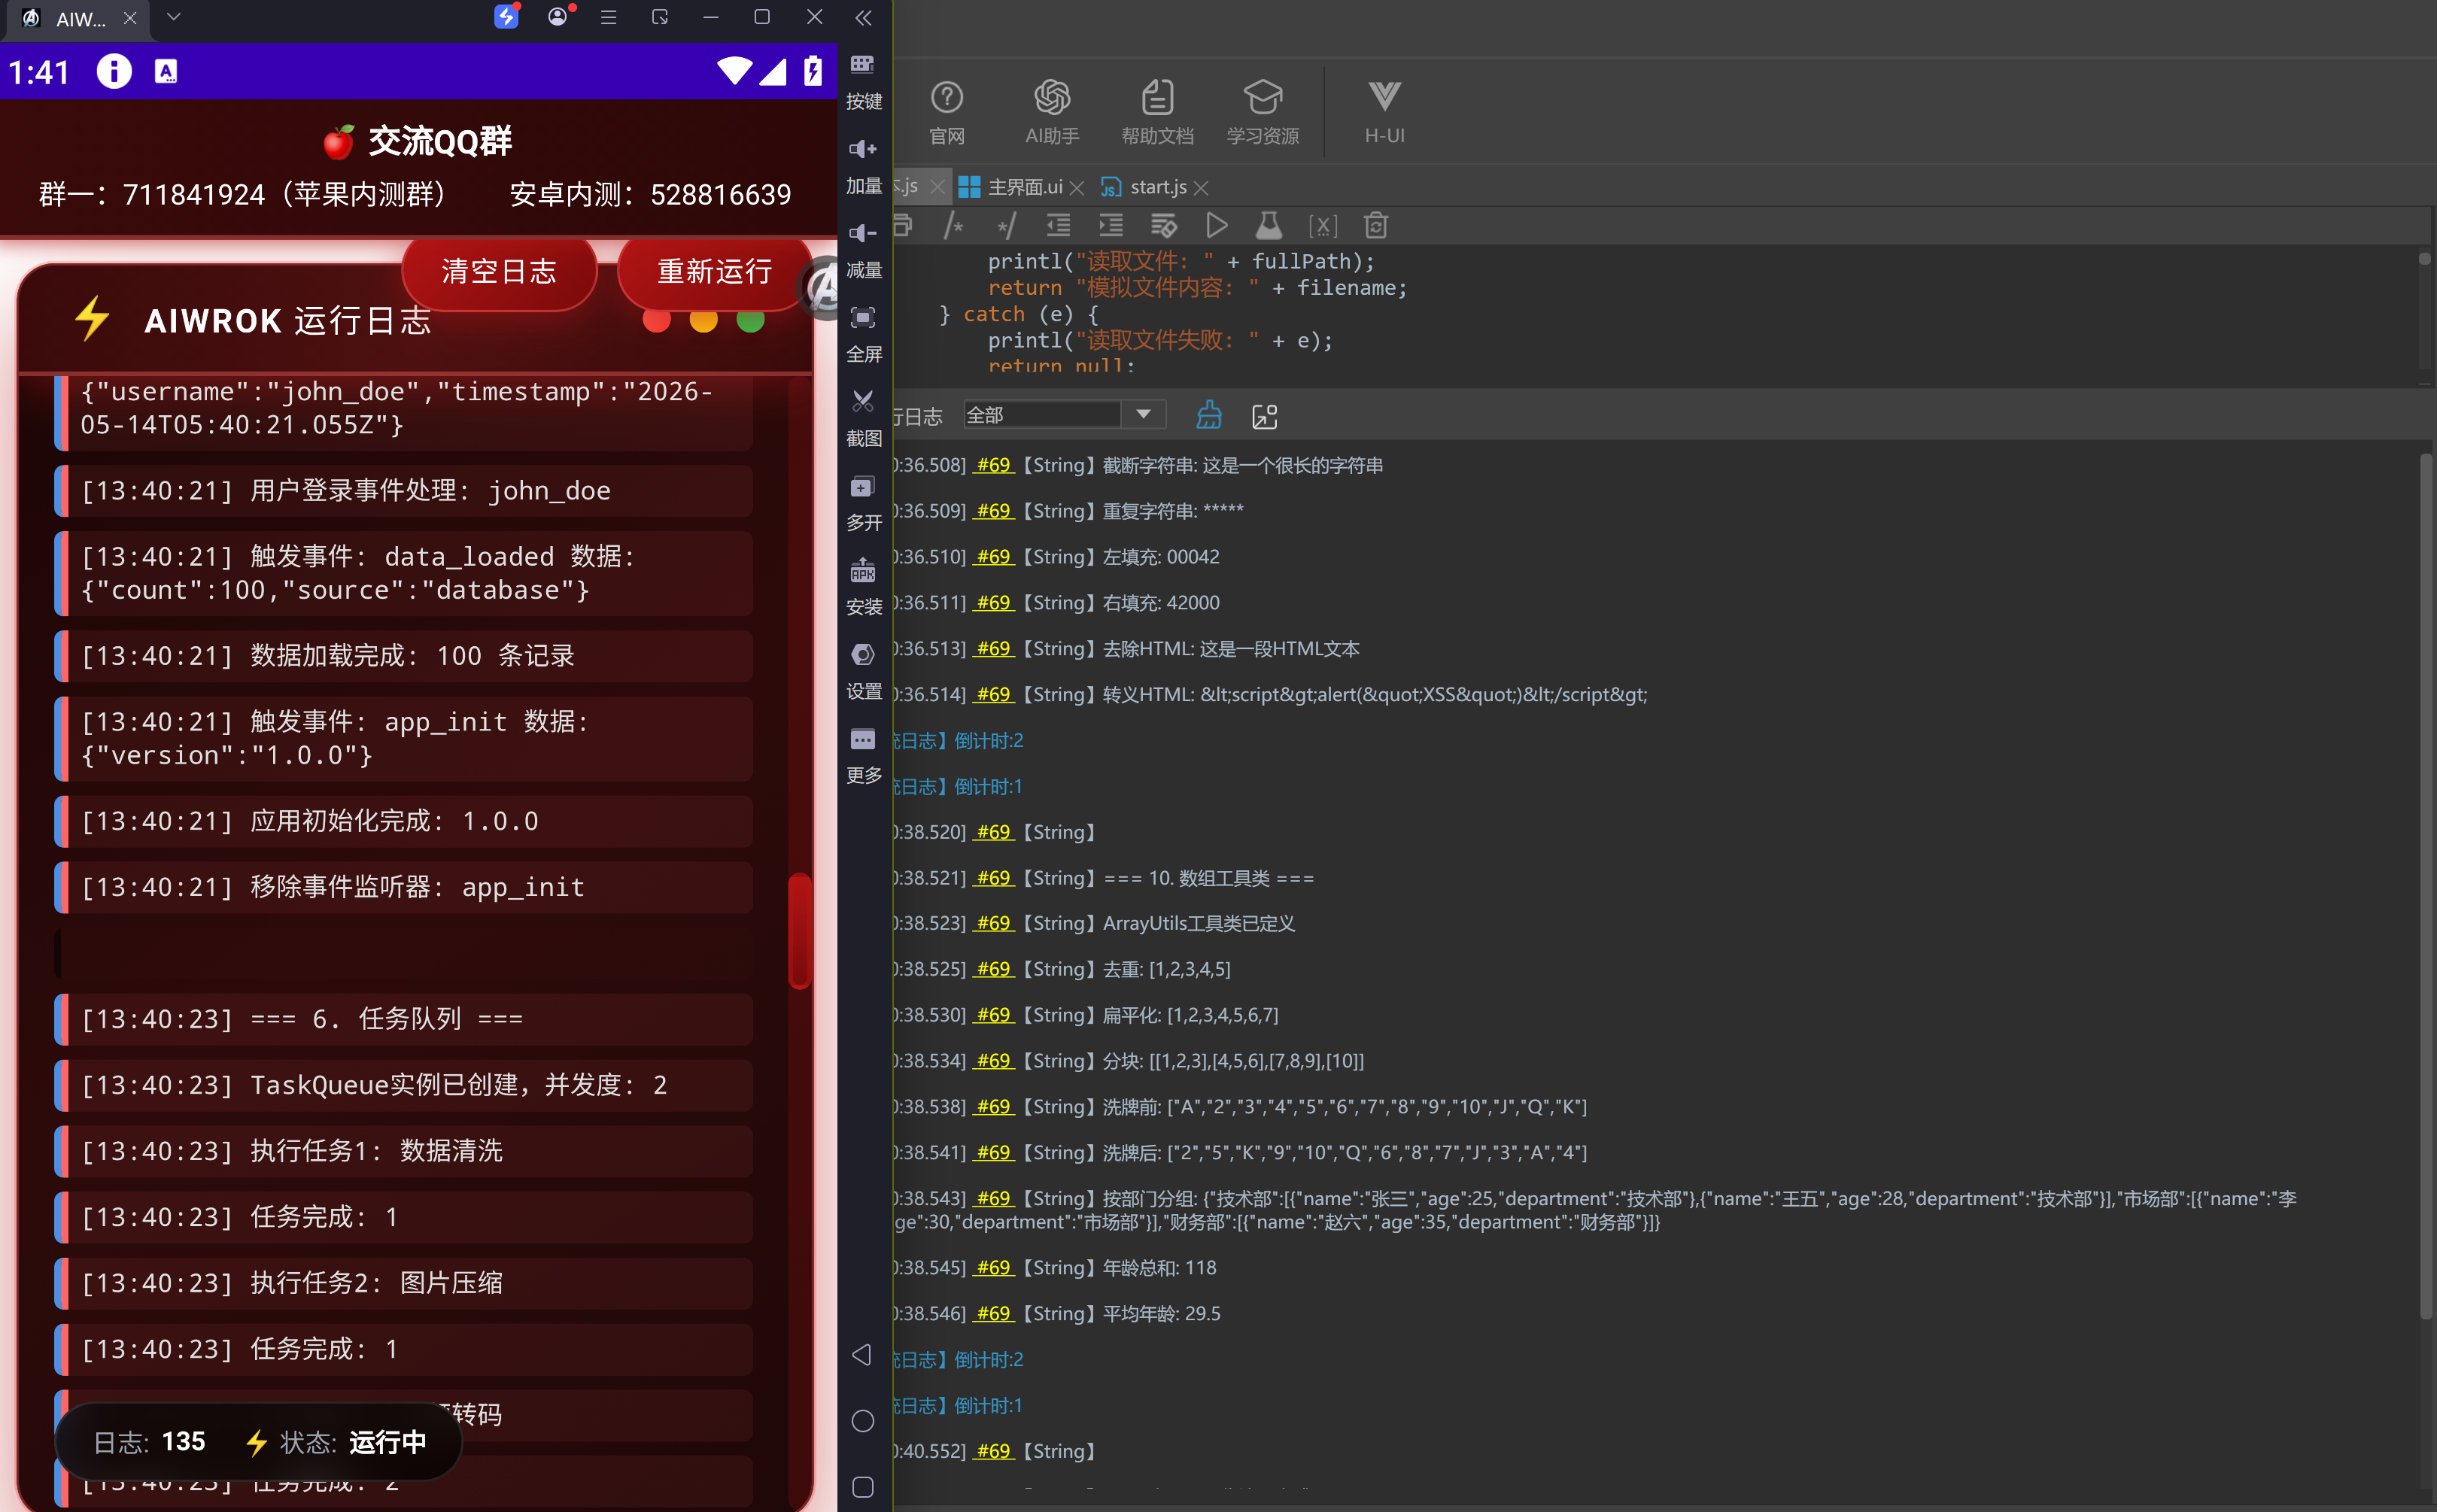The image size is (2437, 1512).
Task: Tap the Android recents square in sidebar
Action: (x=862, y=1487)
